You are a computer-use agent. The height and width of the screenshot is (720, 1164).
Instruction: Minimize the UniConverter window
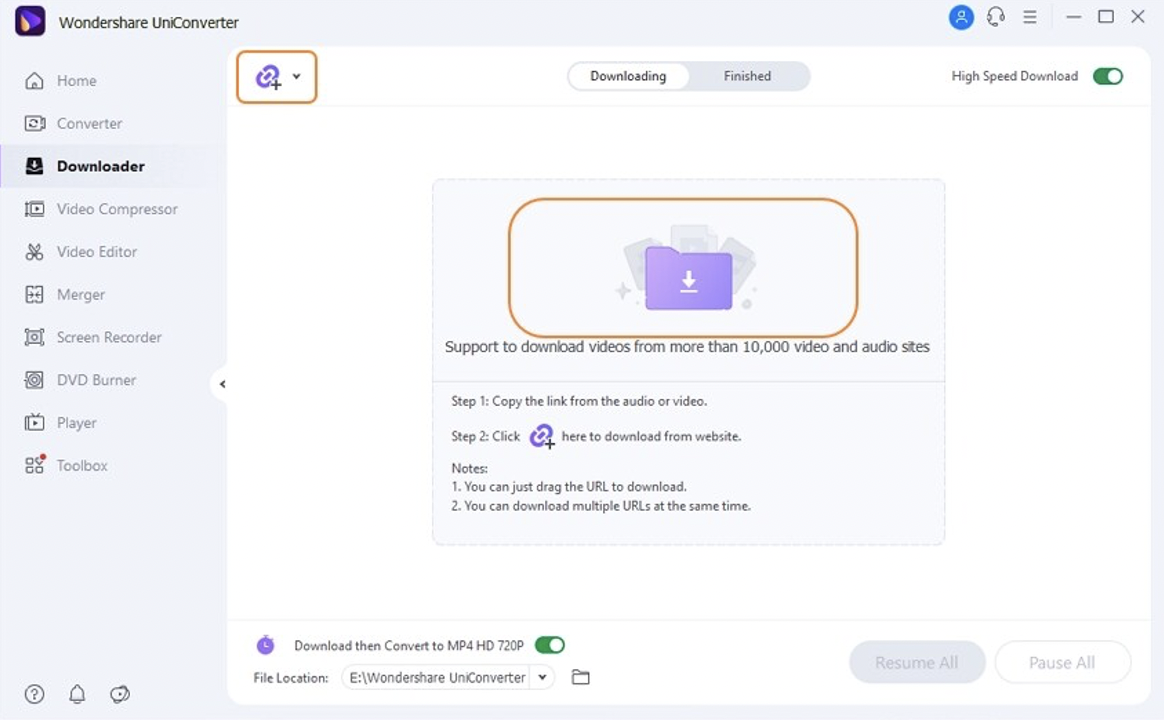1073,16
